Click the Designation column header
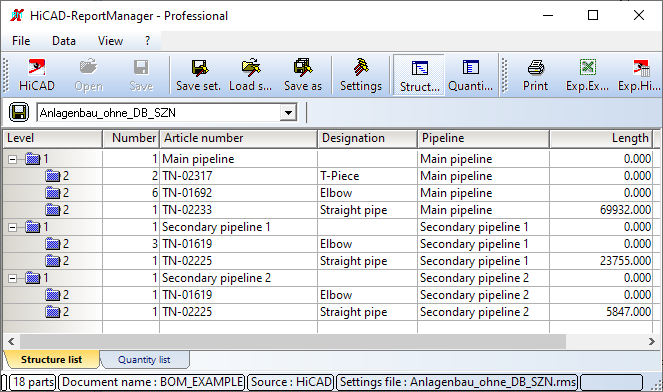 [367, 138]
